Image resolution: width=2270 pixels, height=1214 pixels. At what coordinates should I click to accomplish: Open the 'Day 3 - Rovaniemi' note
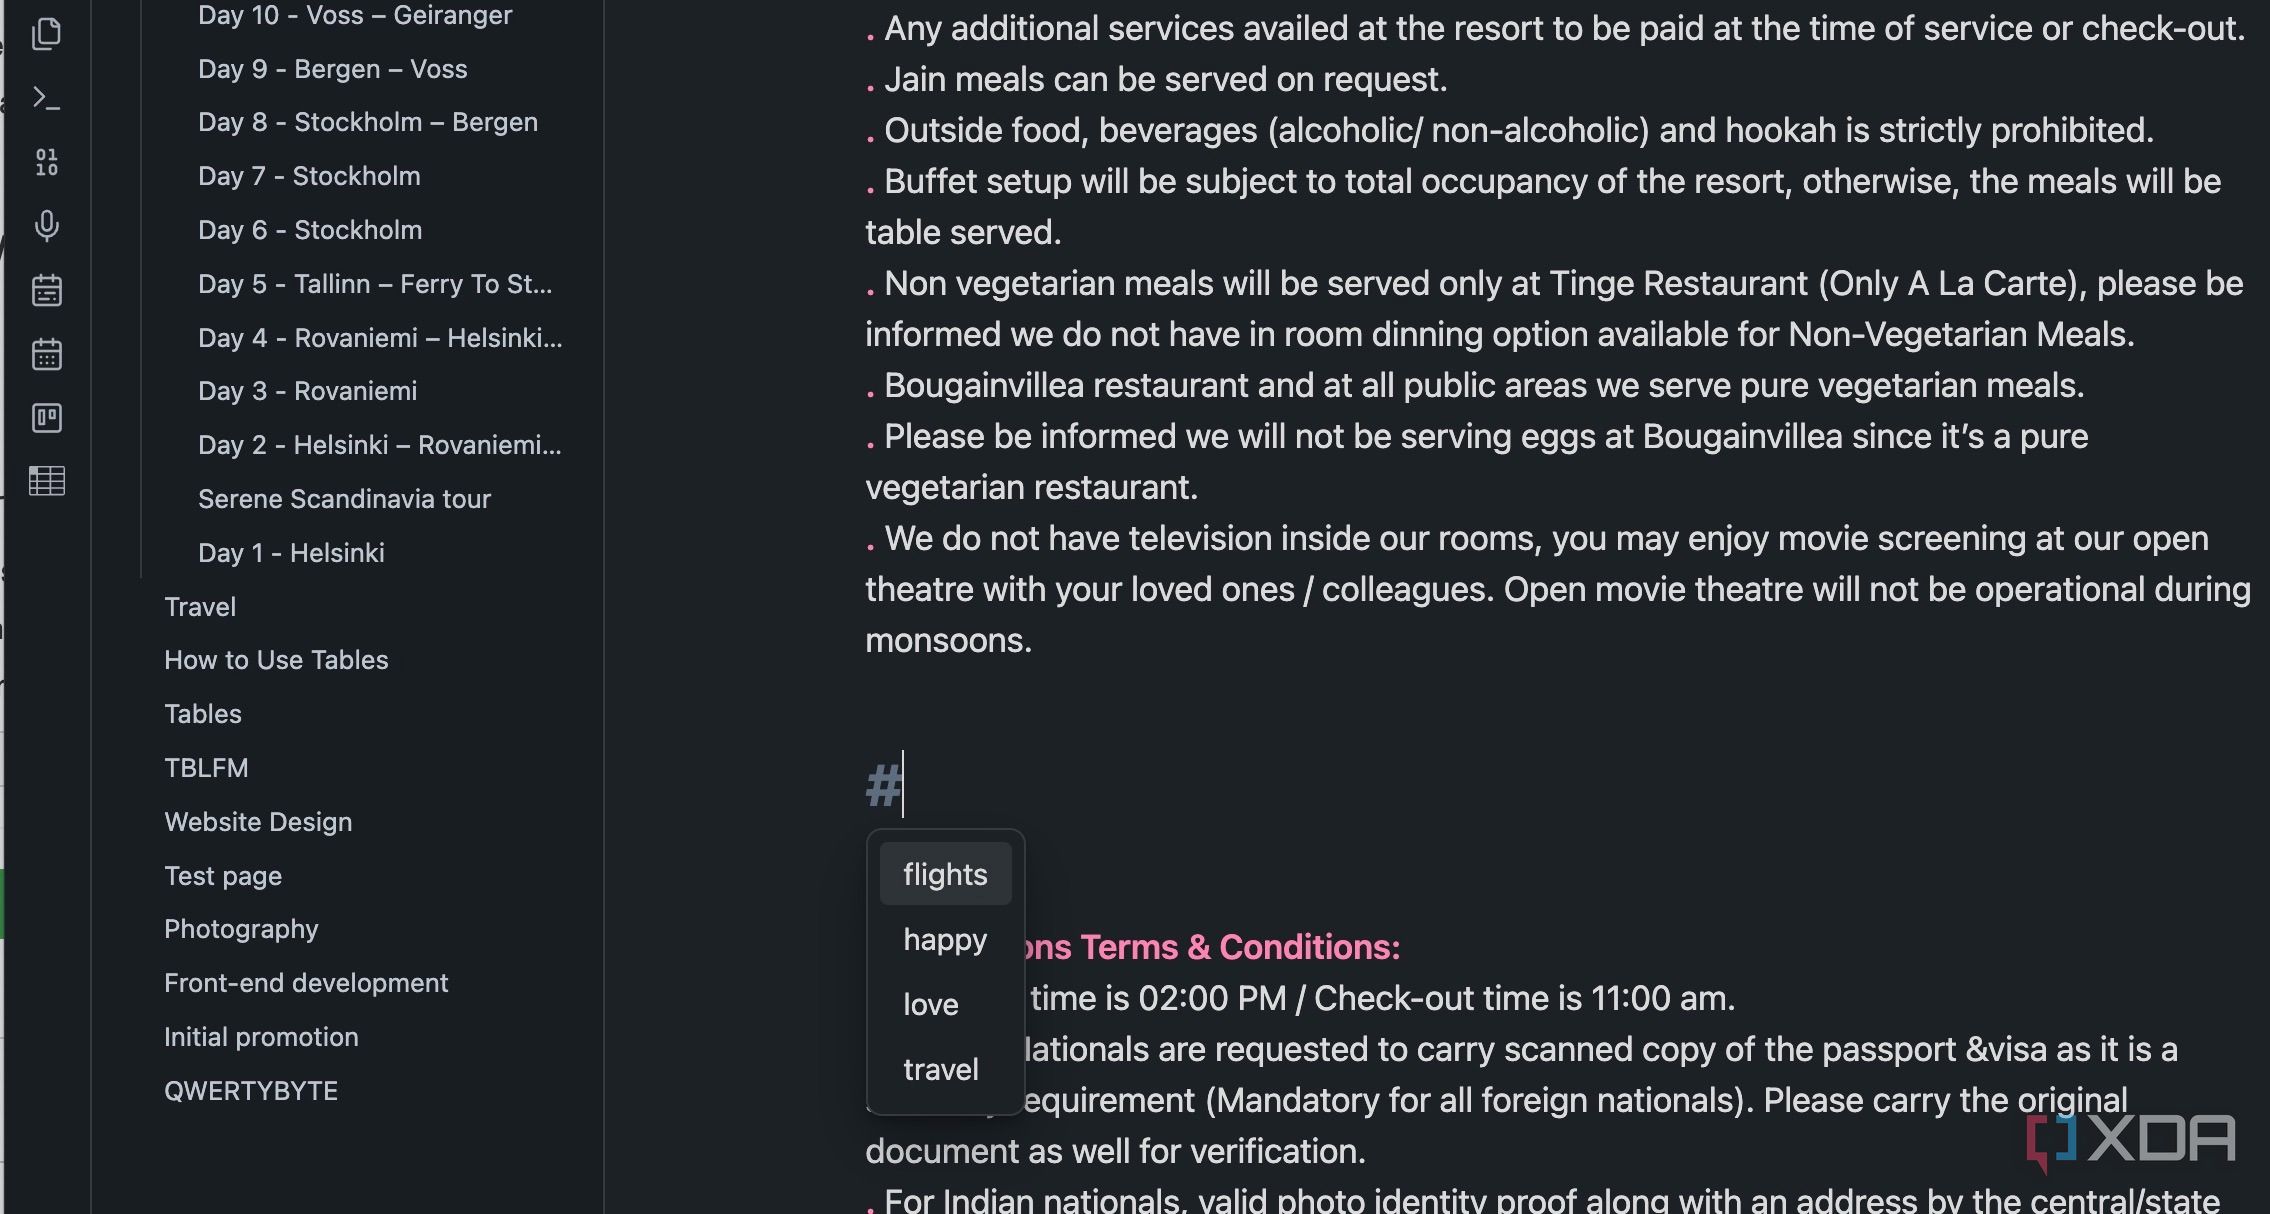(x=307, y=391)
